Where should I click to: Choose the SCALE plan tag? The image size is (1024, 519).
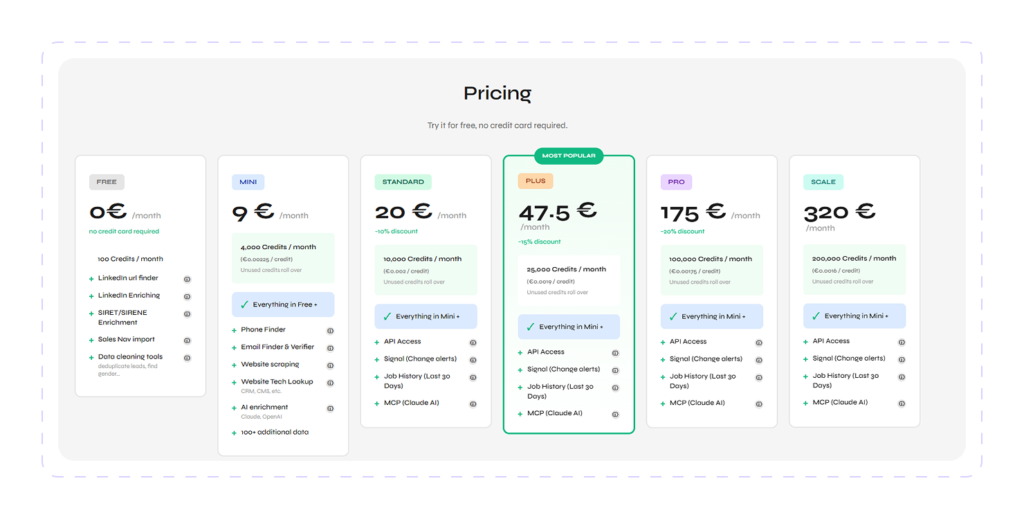click(823, 181)
